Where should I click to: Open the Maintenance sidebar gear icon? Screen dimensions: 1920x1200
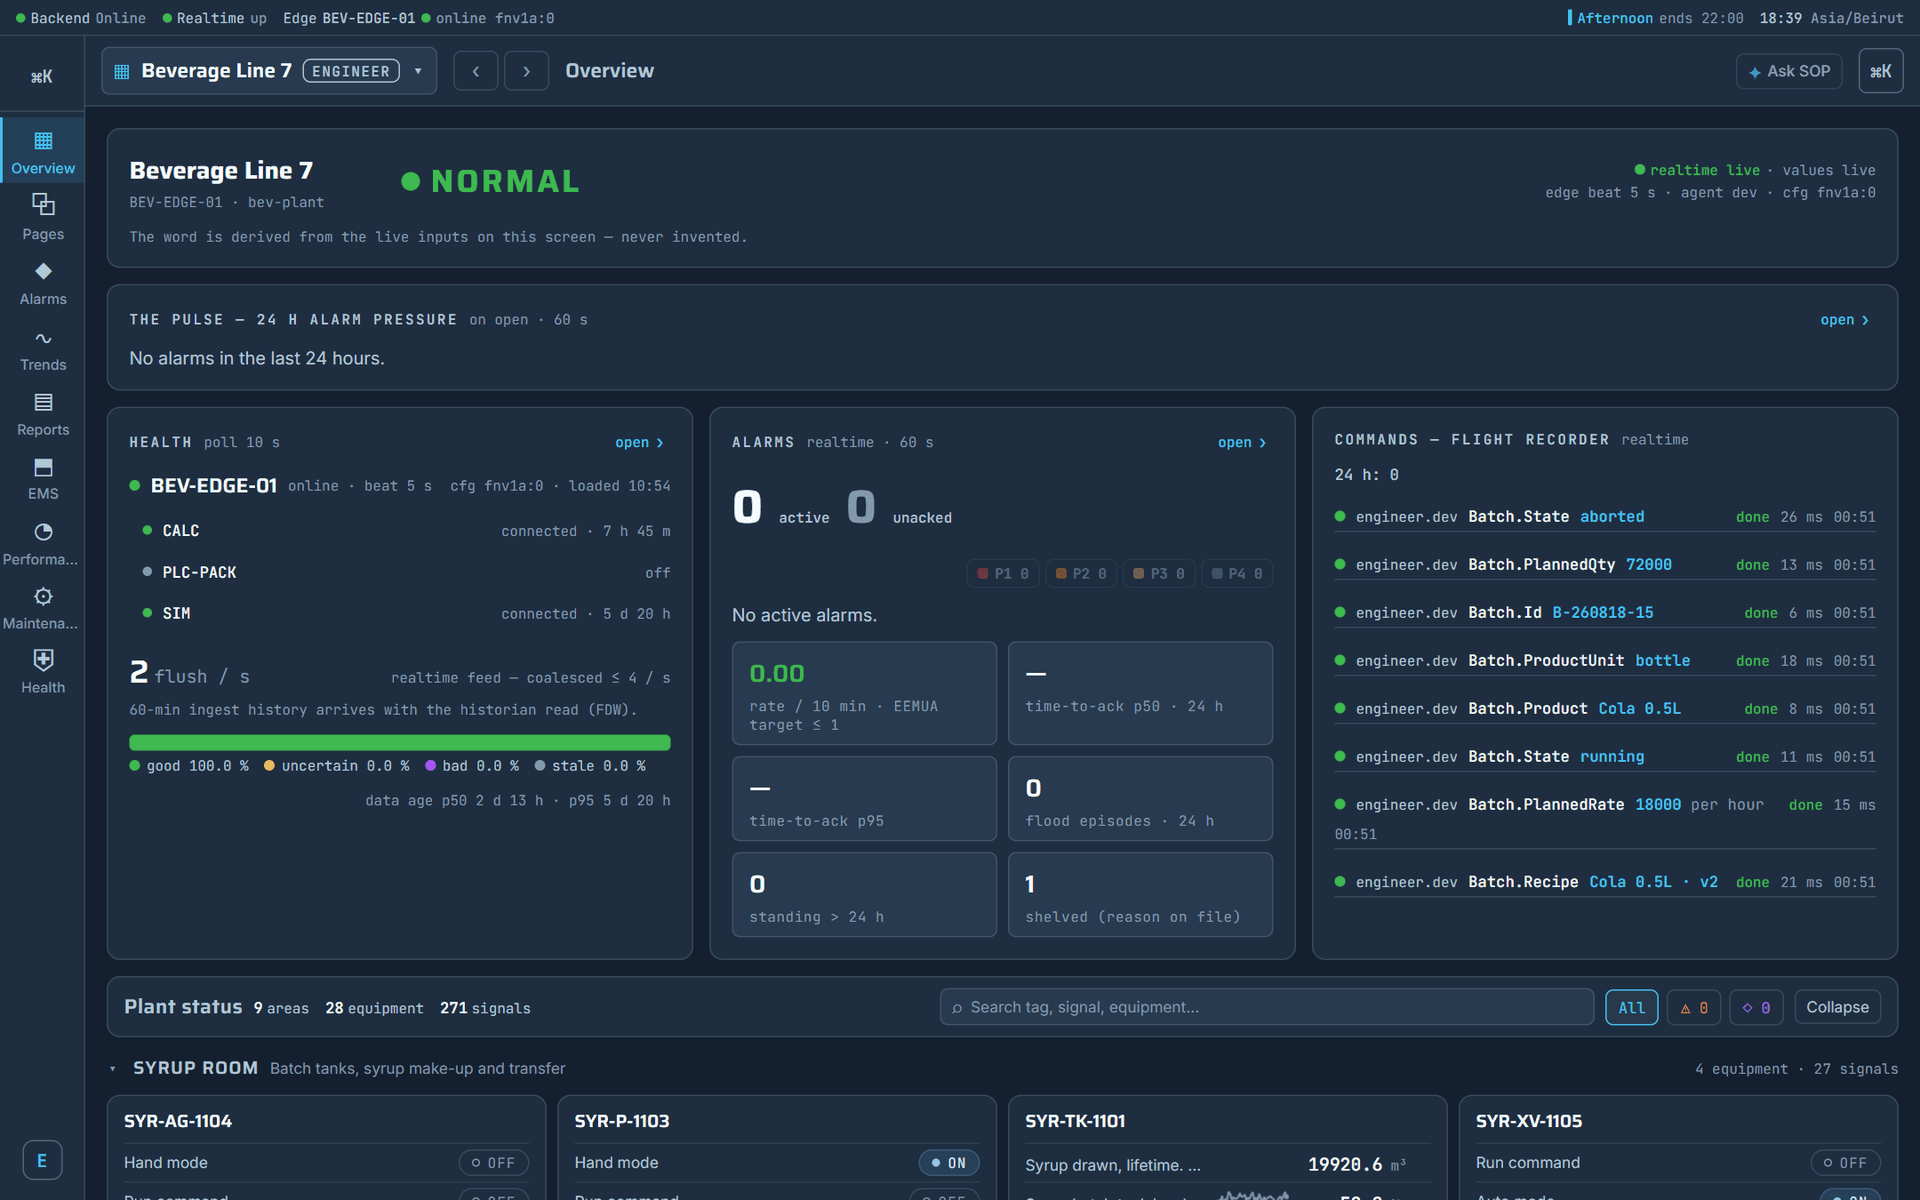(43, 597)
